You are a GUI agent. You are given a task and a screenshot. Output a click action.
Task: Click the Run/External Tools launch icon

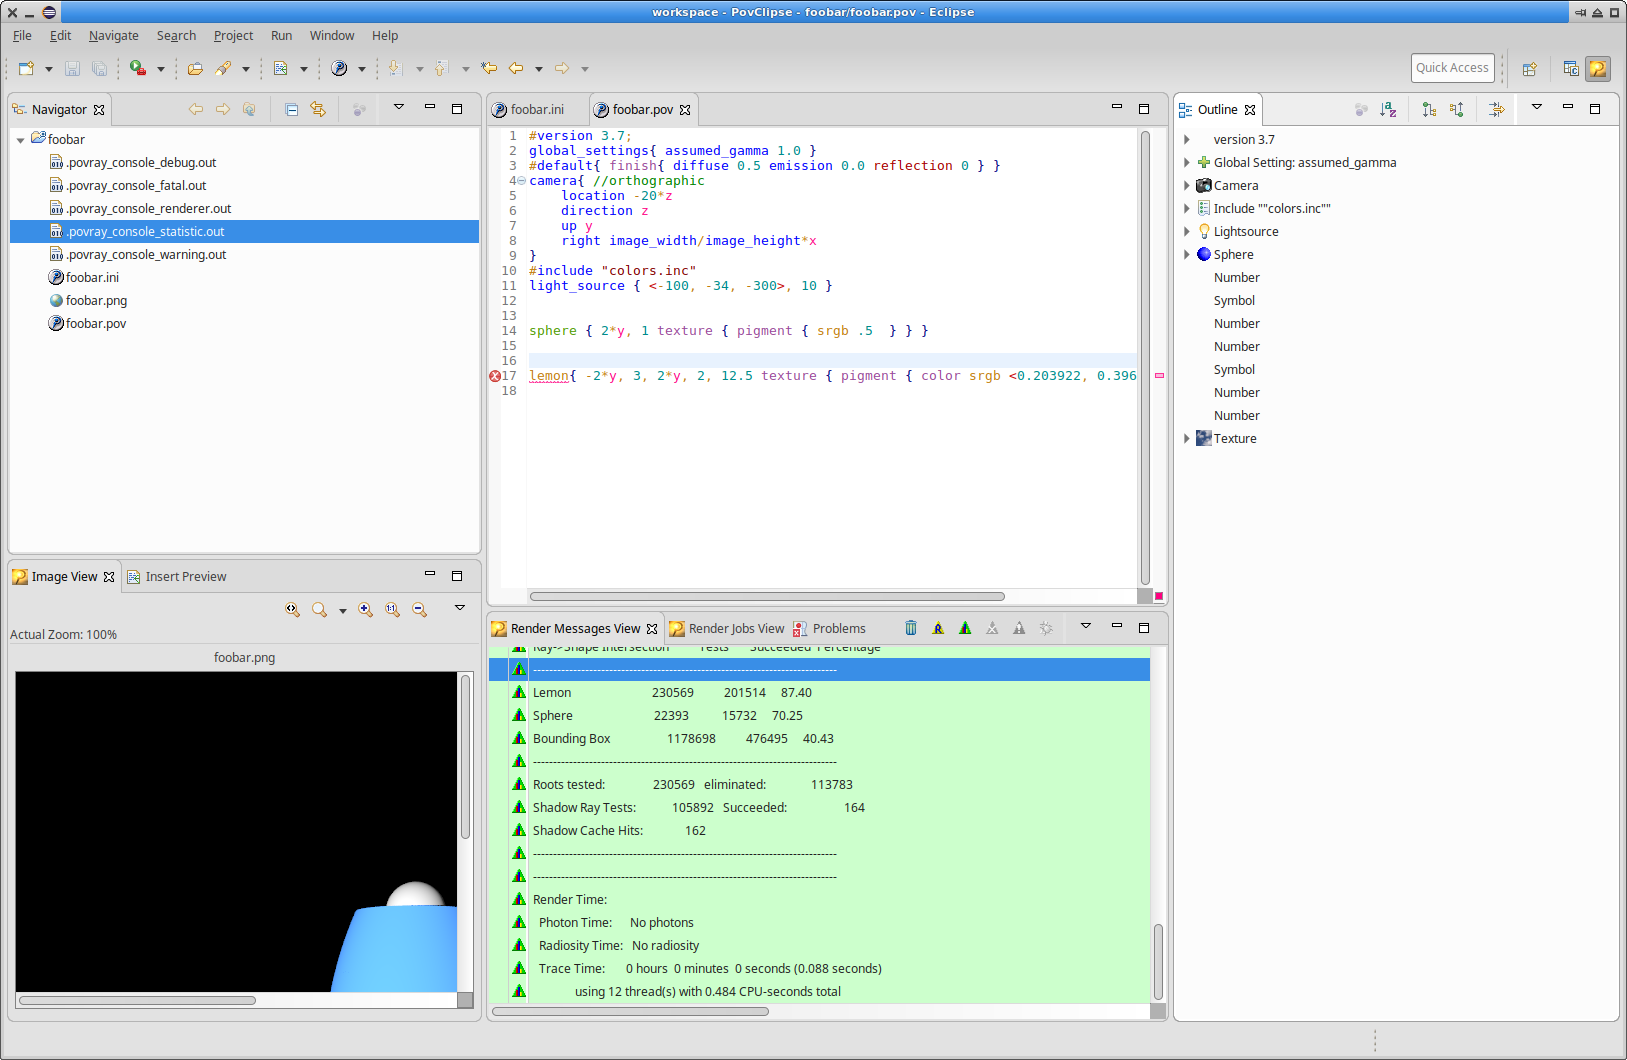coord(138,68)
